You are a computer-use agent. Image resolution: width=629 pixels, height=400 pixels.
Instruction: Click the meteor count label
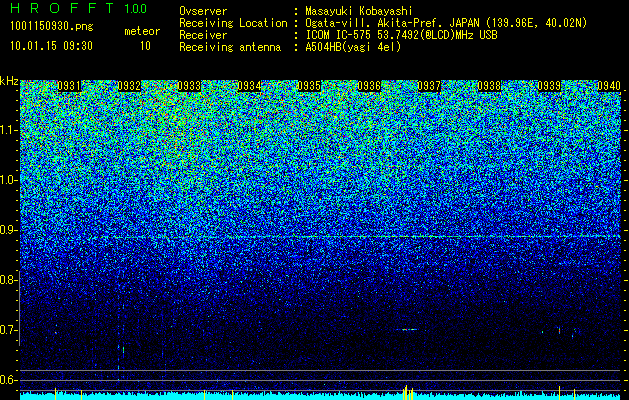tap(142, 31)
